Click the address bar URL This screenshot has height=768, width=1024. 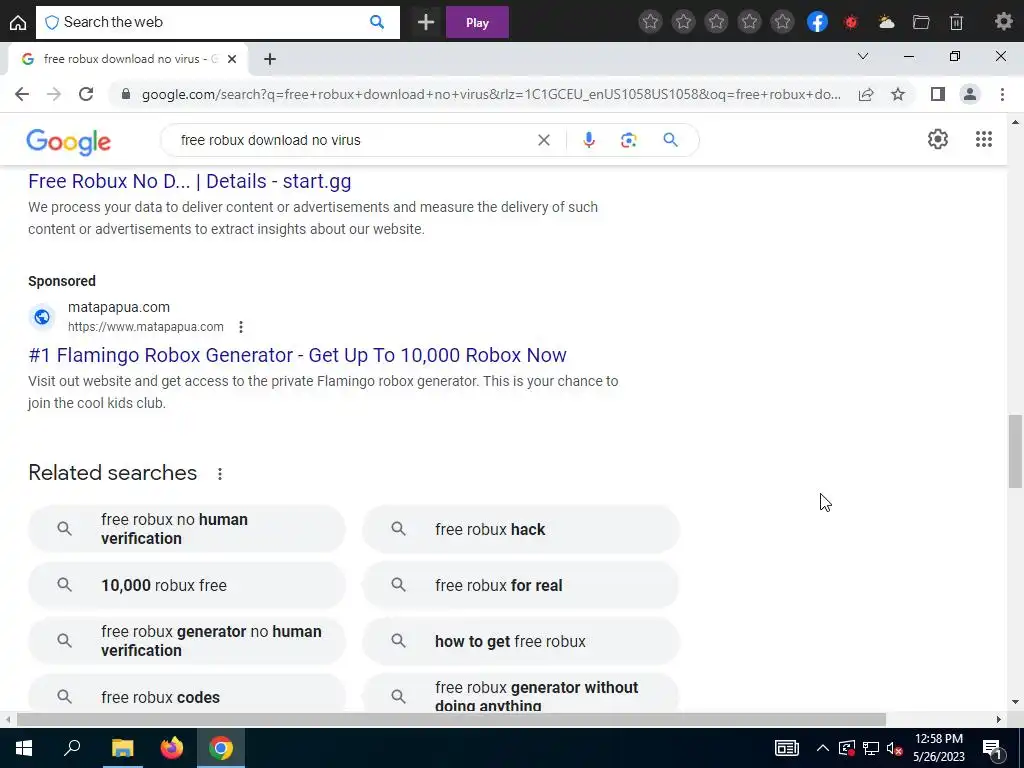(x=491, y=94)
